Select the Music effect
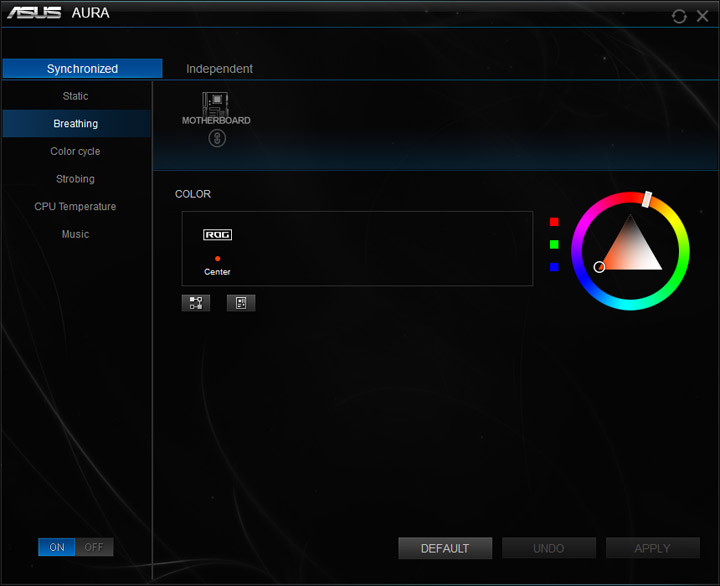 pyautogui.click(x=76, y=234)
